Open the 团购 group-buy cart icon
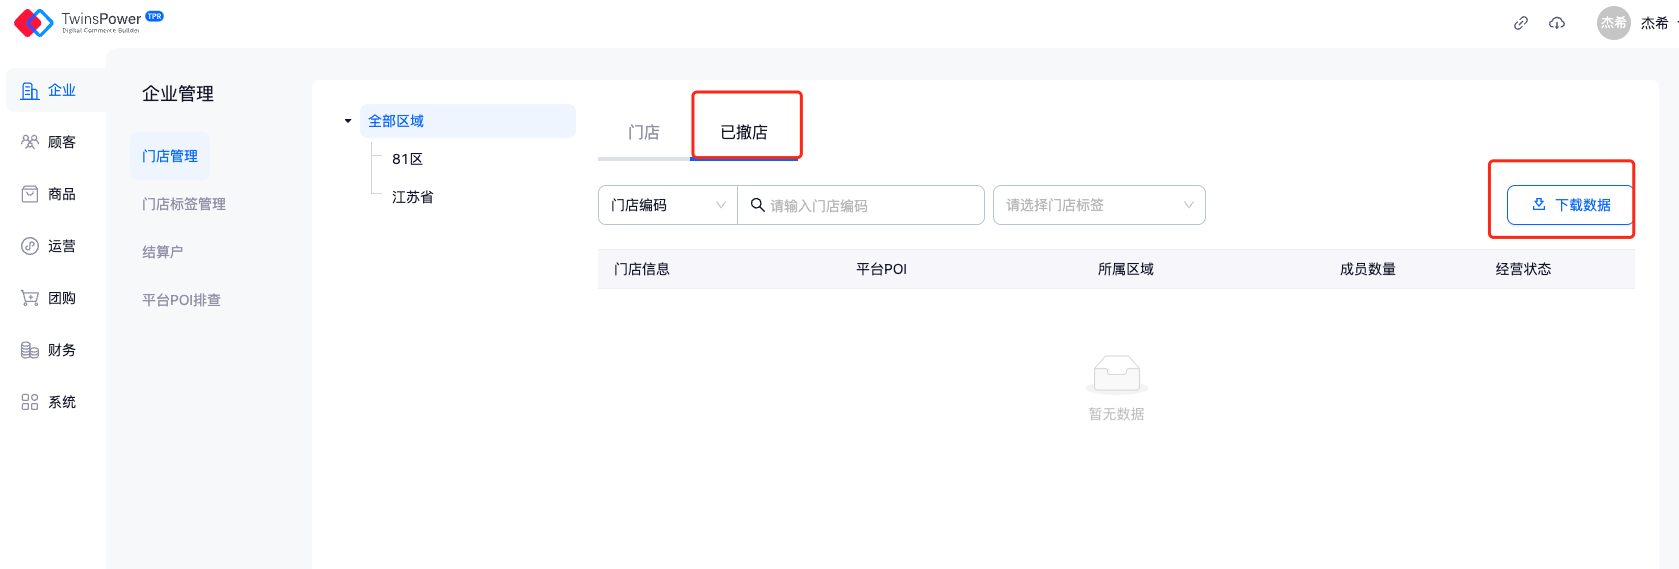This screenshot has height=569, width=1679. click(x=30, y=298)
